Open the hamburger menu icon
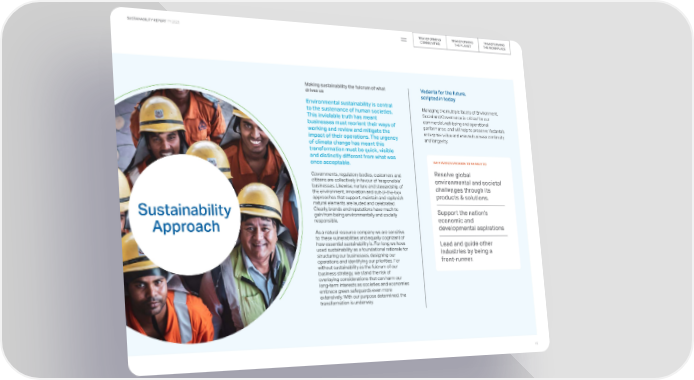This screenshot has height=380, width=694. point(404,39)
